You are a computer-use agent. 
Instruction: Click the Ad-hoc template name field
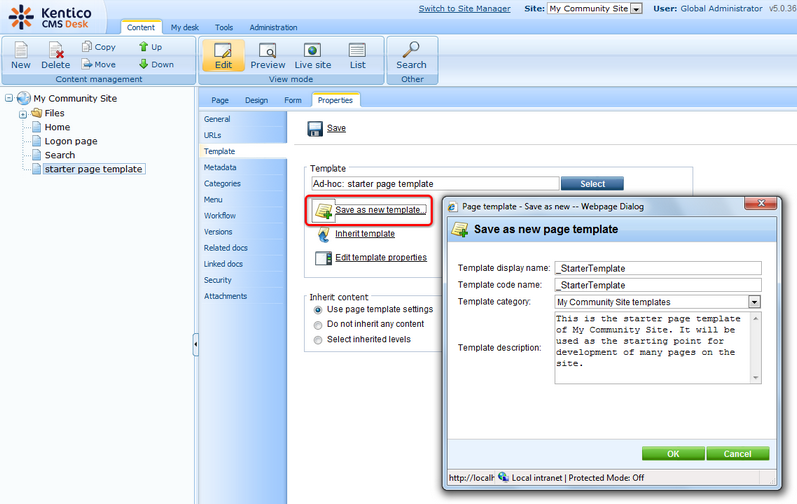click(x=435, y=184)
